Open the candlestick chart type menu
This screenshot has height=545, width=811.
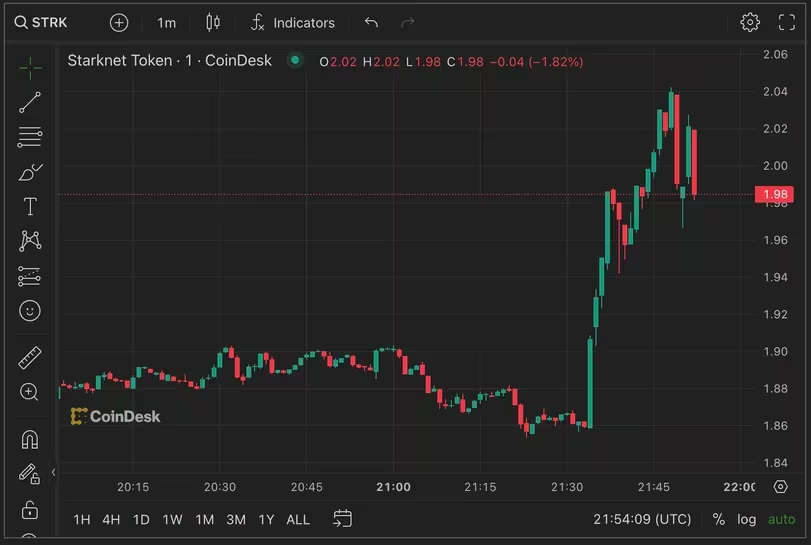(212, 22)
